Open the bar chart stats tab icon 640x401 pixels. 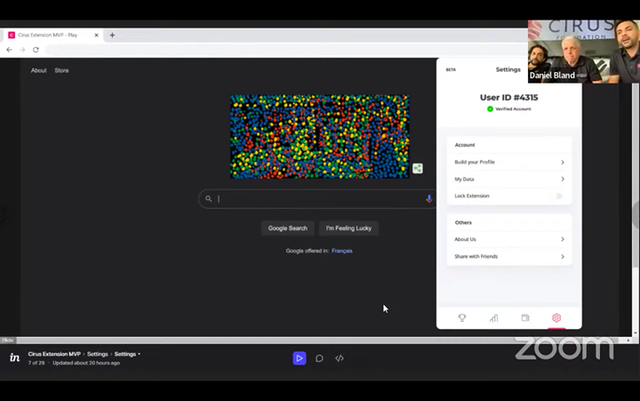coord(493,318)
